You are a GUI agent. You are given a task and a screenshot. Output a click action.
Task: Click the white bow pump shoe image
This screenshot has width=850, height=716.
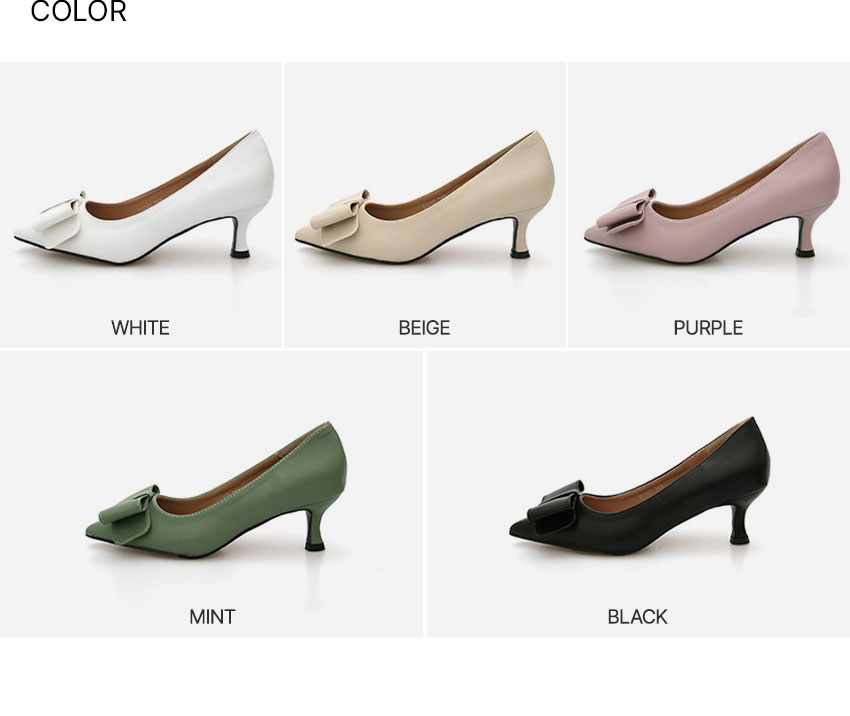tap(144, 197)
